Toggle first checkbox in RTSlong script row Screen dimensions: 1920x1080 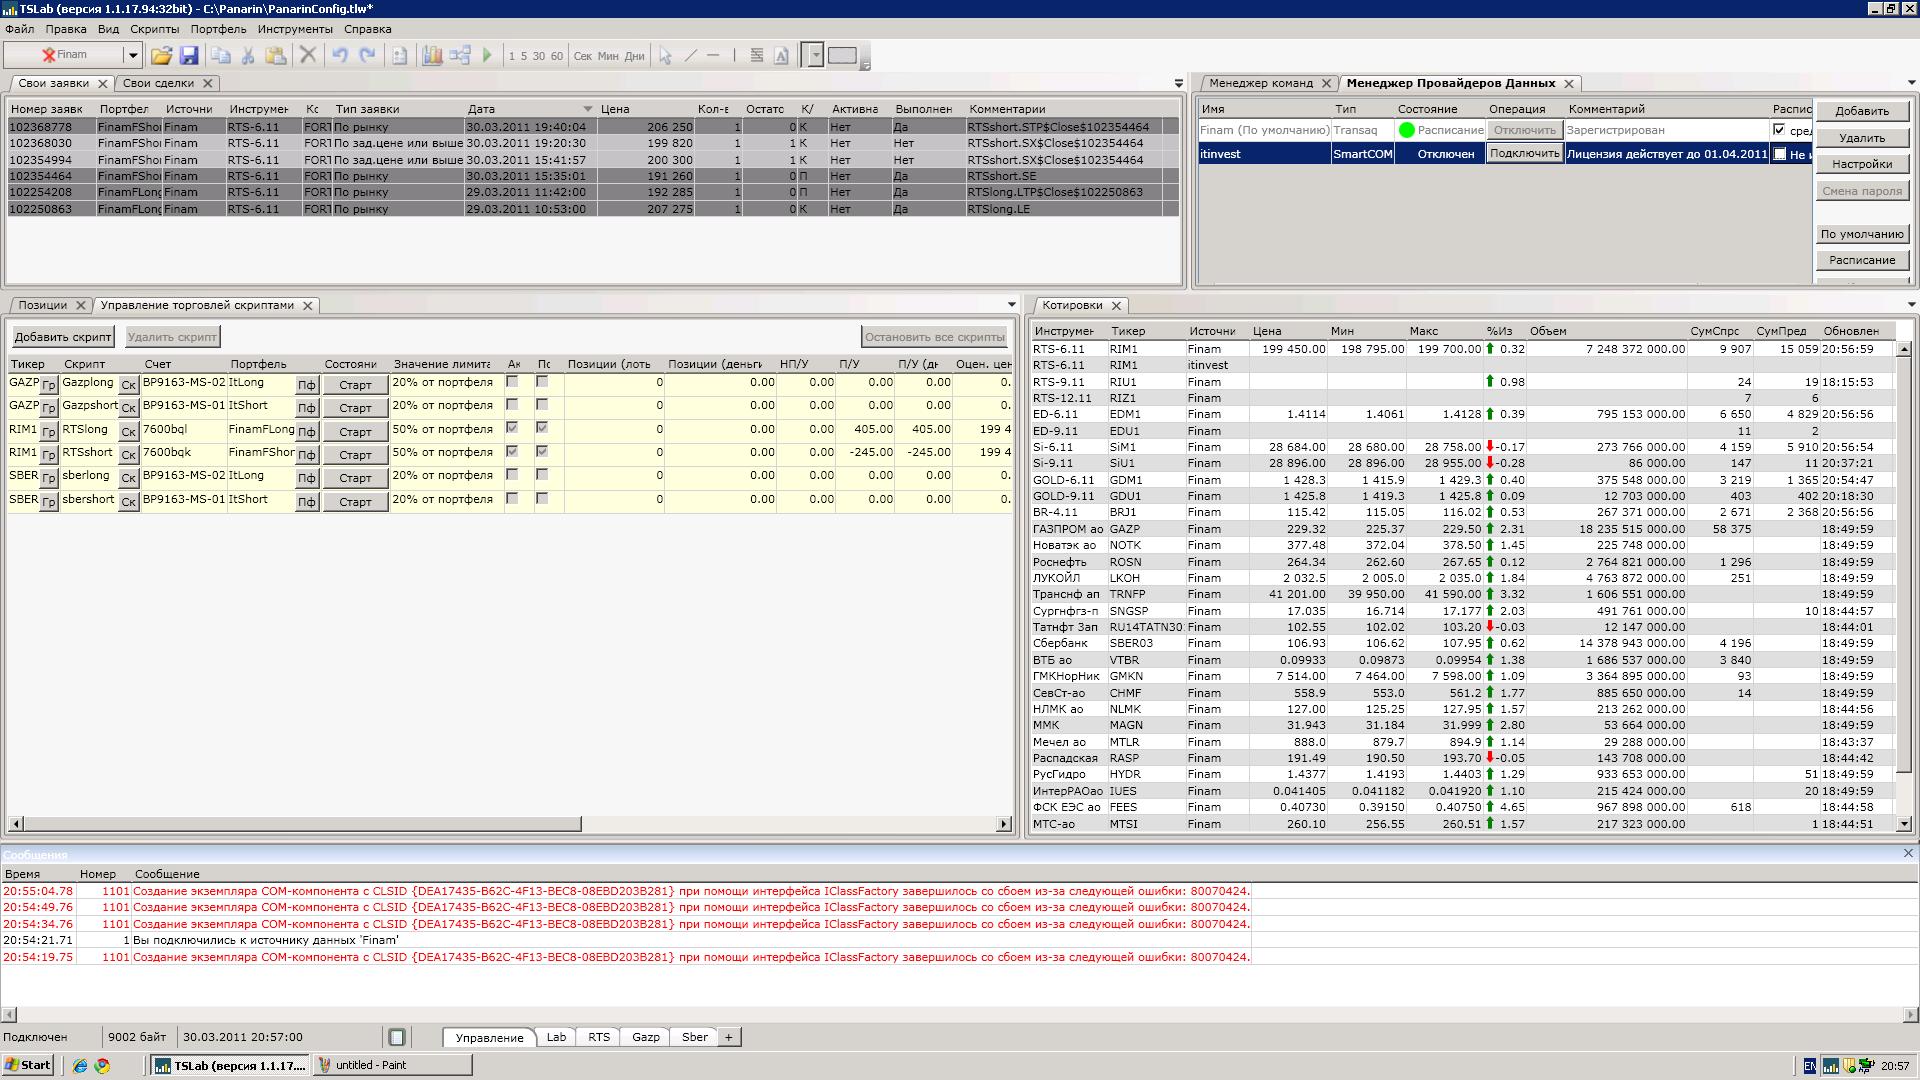point(512,428)
